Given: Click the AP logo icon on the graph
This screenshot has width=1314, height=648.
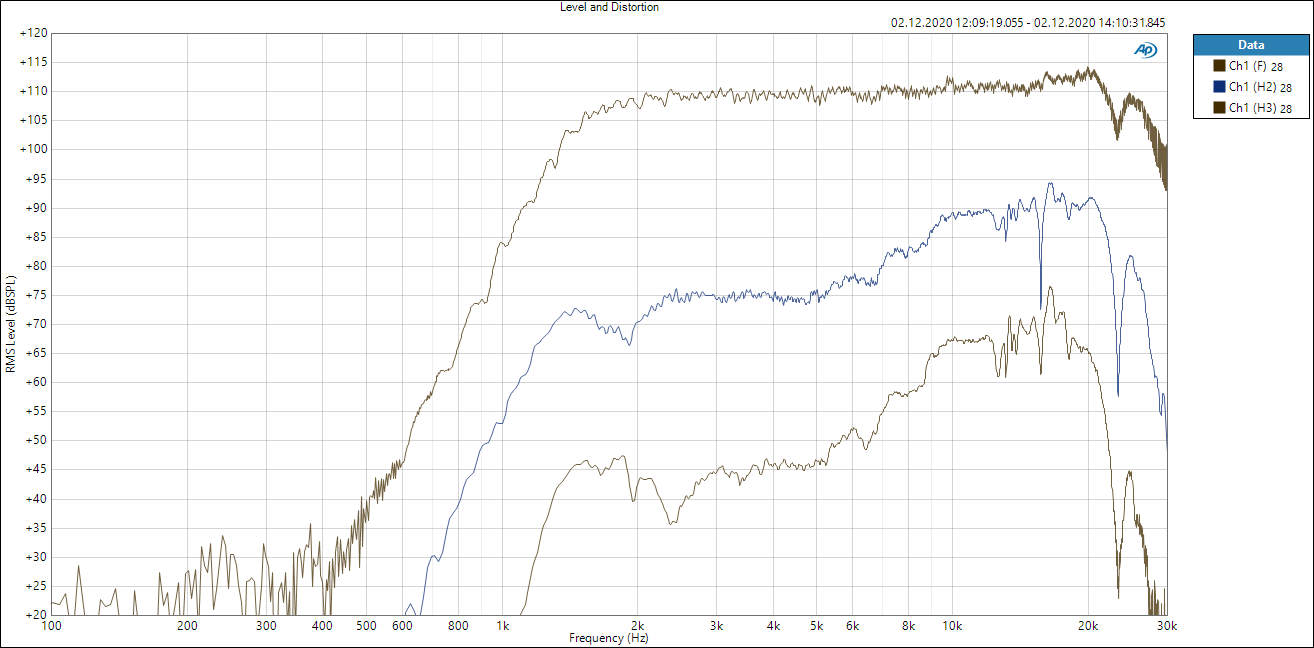Looking at the screenshot, I should pos(1146,49).
